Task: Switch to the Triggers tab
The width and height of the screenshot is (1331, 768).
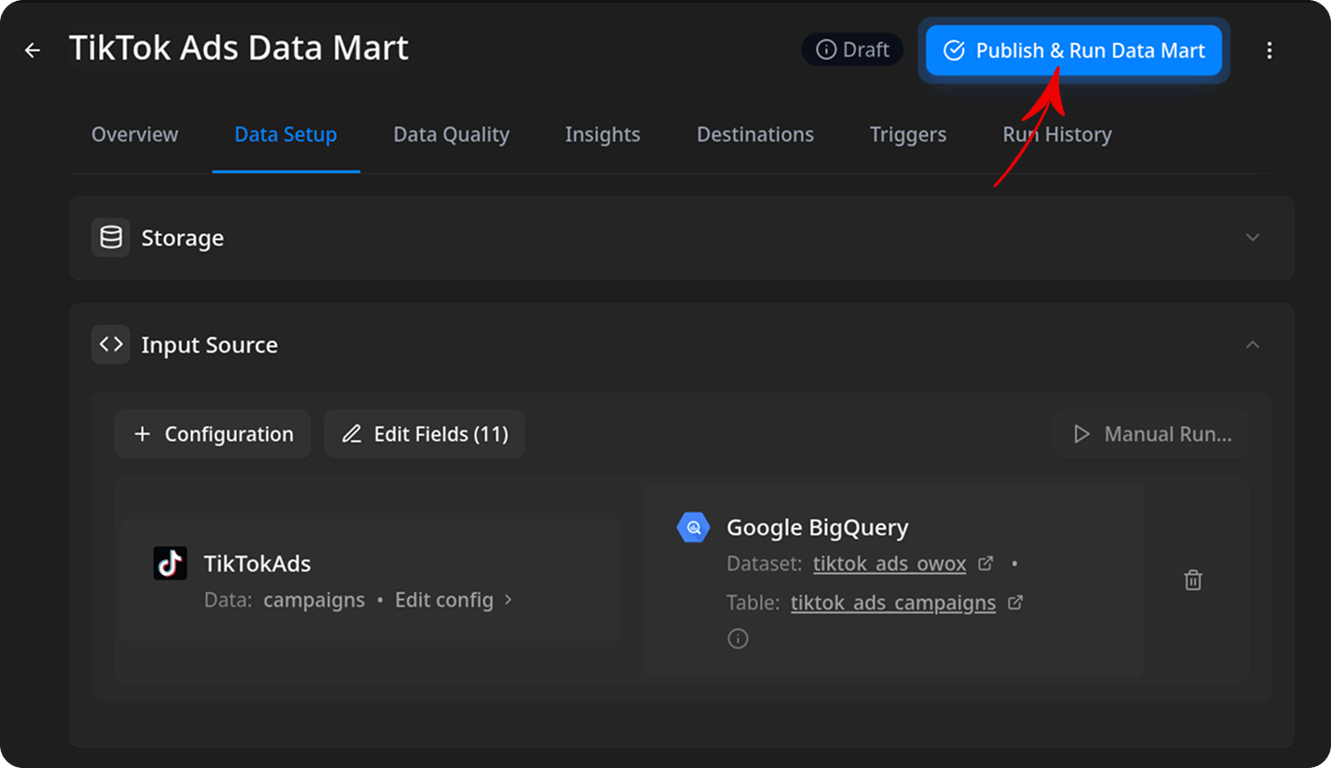Action: [908, 135]
